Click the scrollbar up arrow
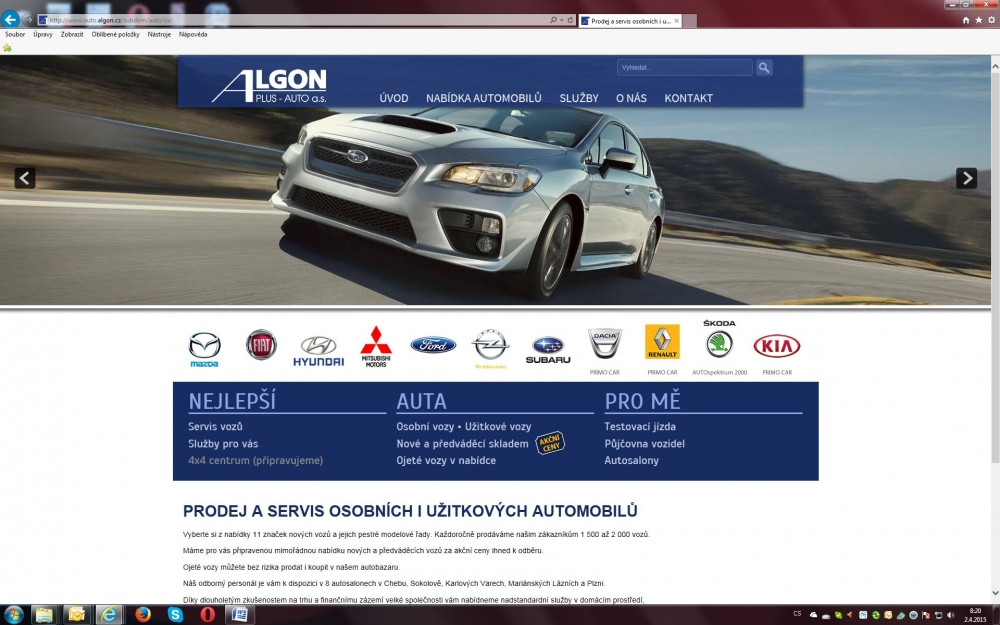 994,66
